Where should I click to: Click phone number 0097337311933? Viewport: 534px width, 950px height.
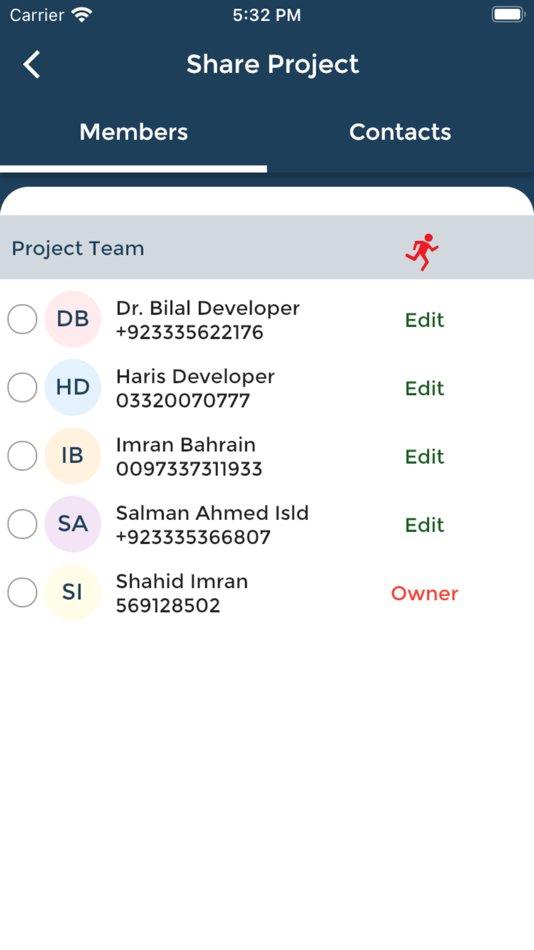189,470
